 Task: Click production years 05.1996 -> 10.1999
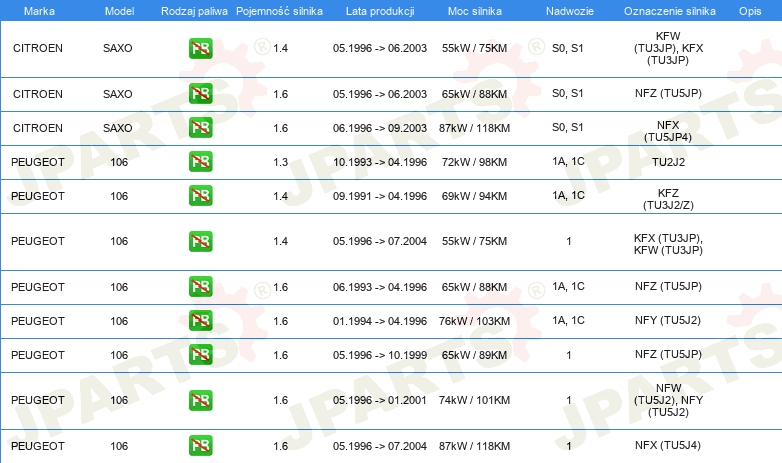380,355
